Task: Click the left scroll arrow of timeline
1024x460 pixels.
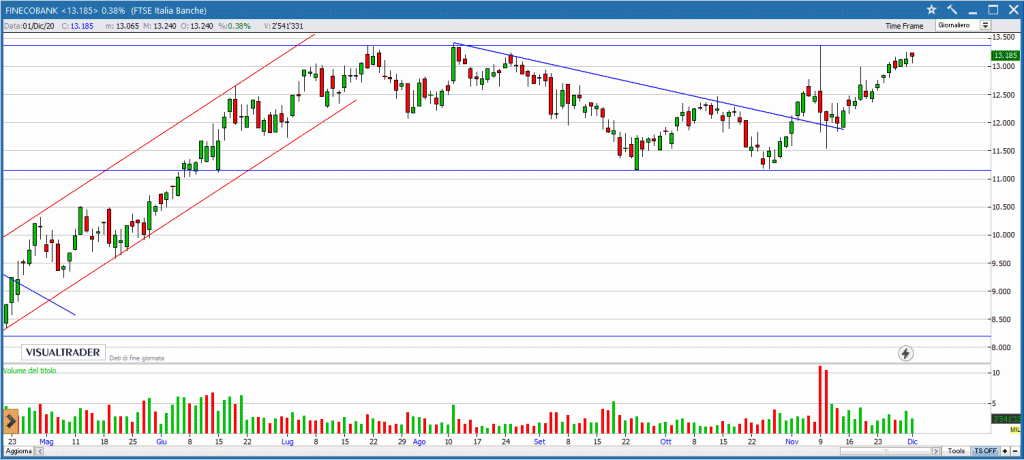Action: (x=39, y=452)
